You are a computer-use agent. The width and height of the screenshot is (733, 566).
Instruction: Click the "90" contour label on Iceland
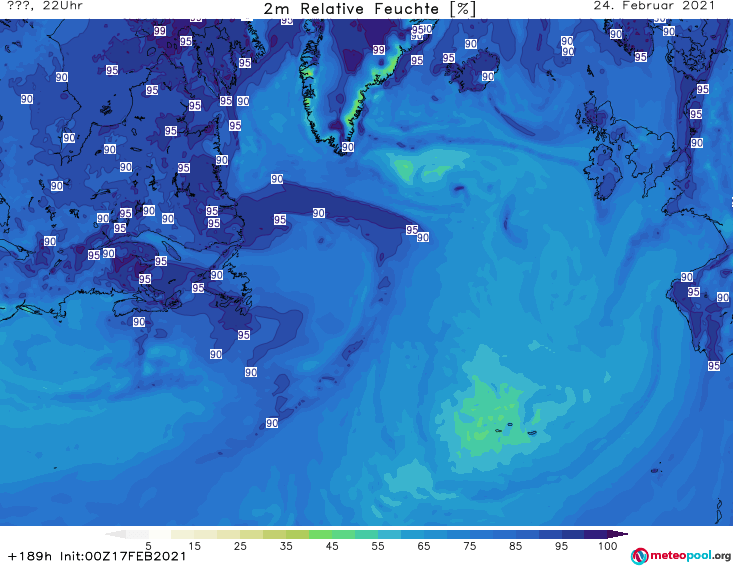coord(488,76)
